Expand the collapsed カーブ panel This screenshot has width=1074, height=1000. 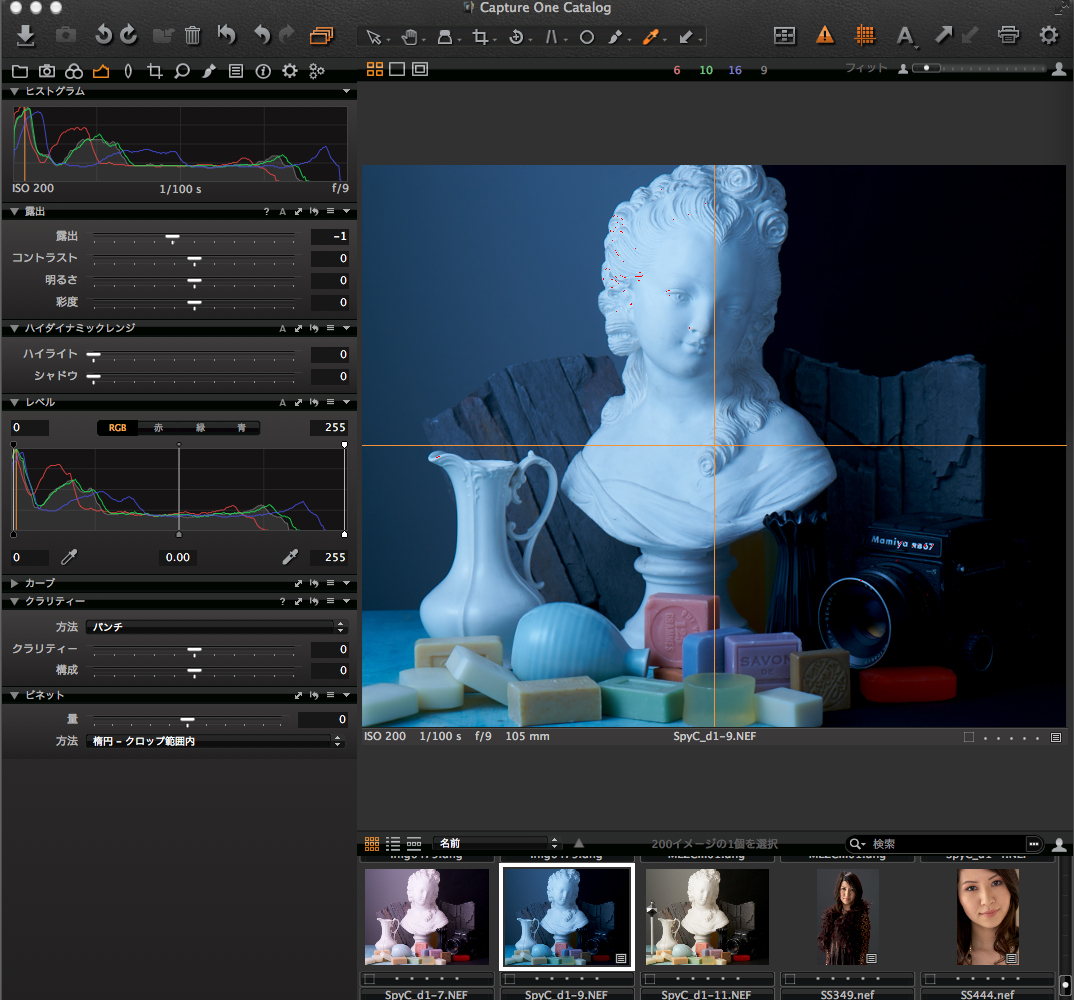(x=15, y=583)
